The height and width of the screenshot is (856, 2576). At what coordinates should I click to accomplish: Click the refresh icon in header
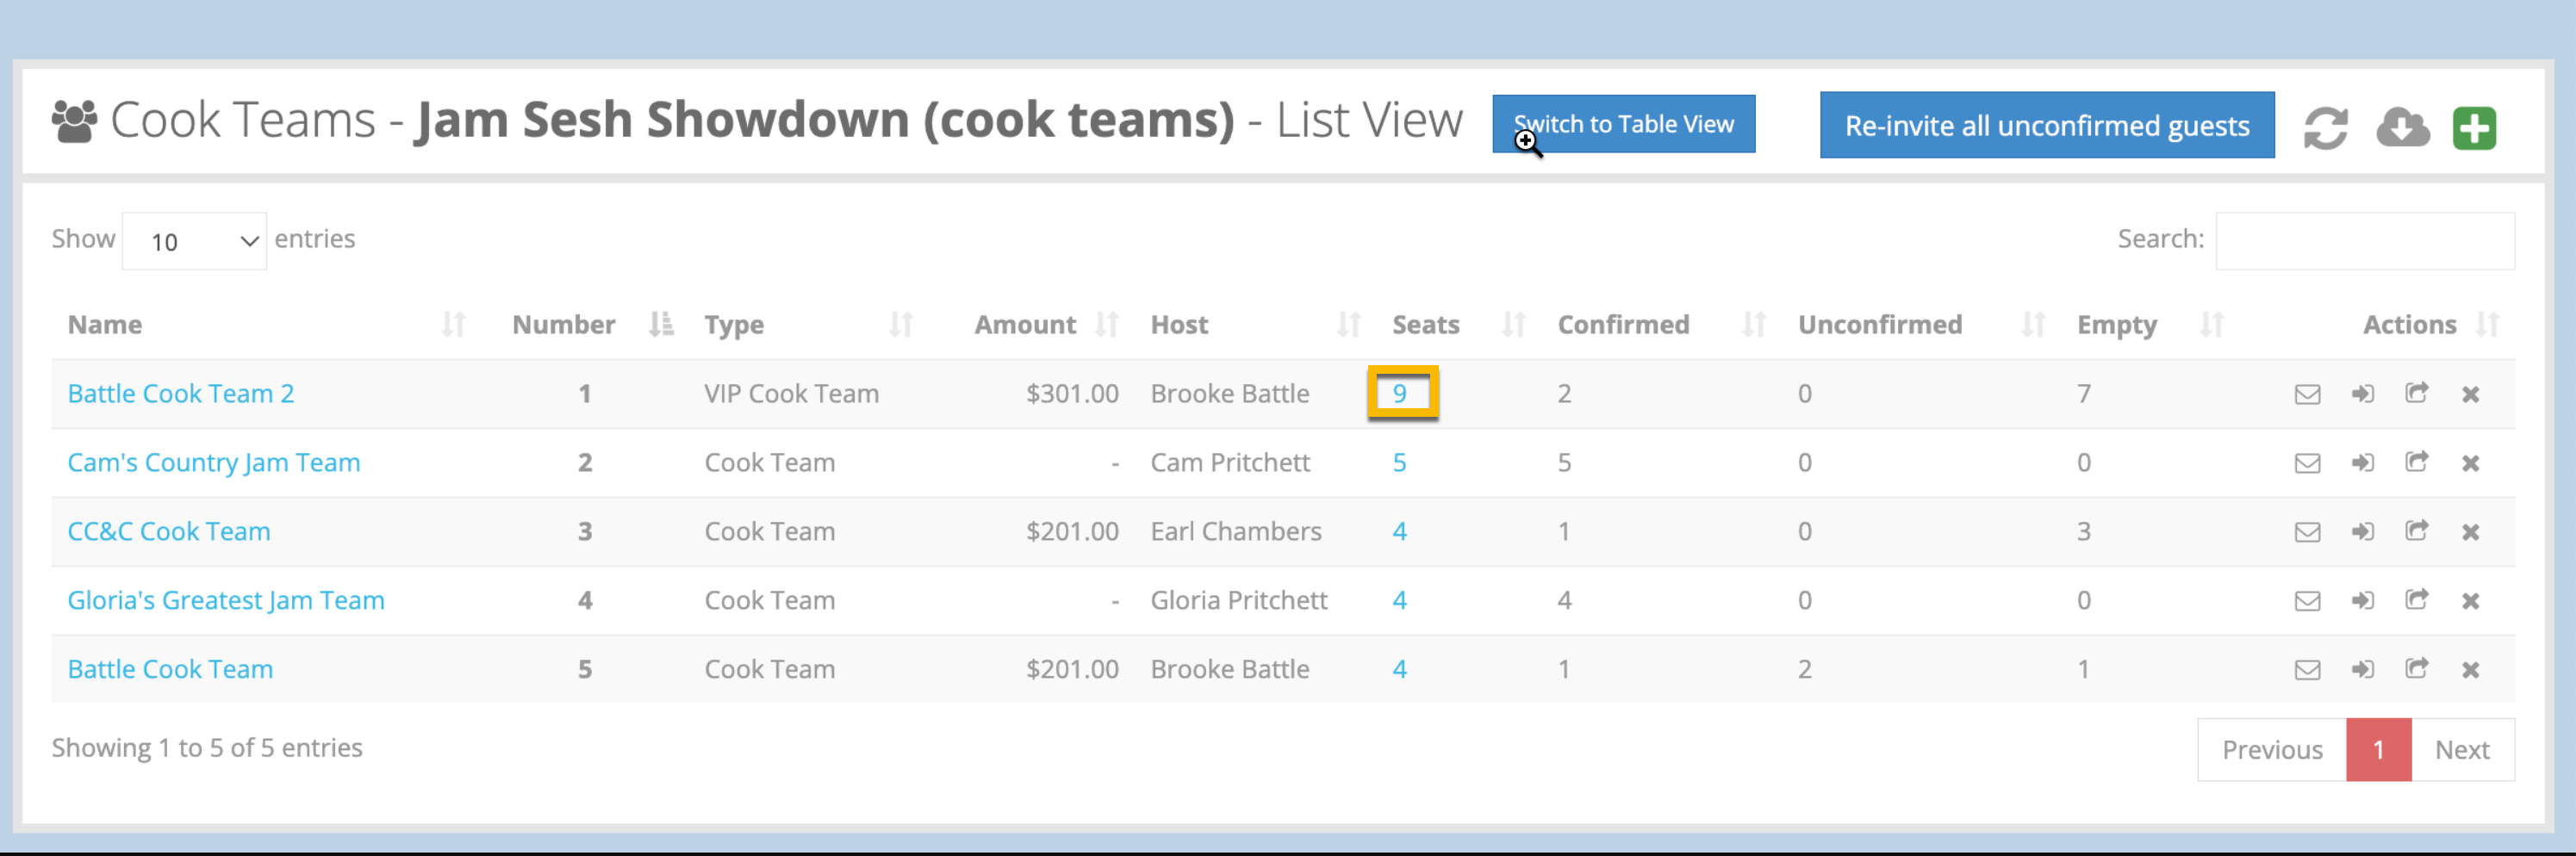[x=2325, y=128]
